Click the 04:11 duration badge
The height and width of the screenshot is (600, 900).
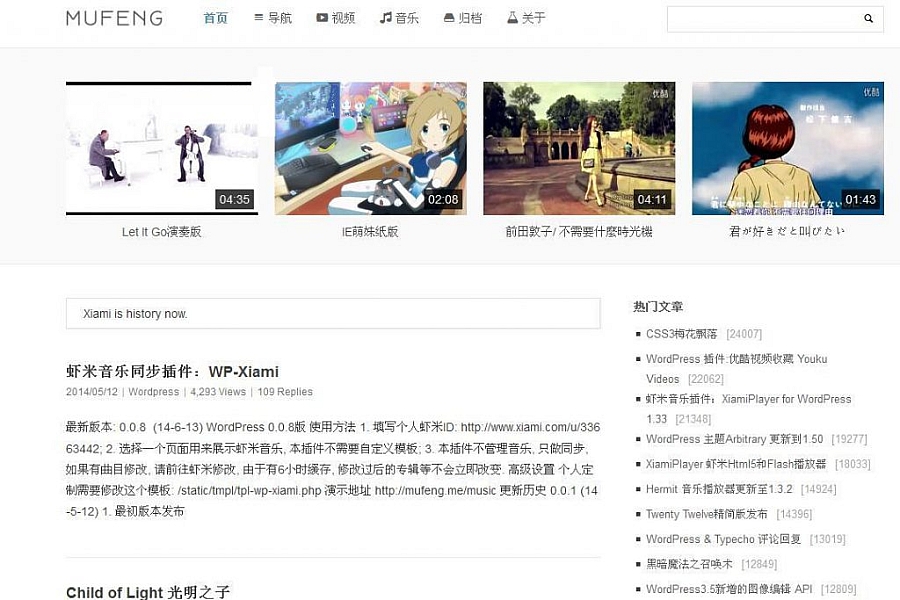click(x=652, y=199)
